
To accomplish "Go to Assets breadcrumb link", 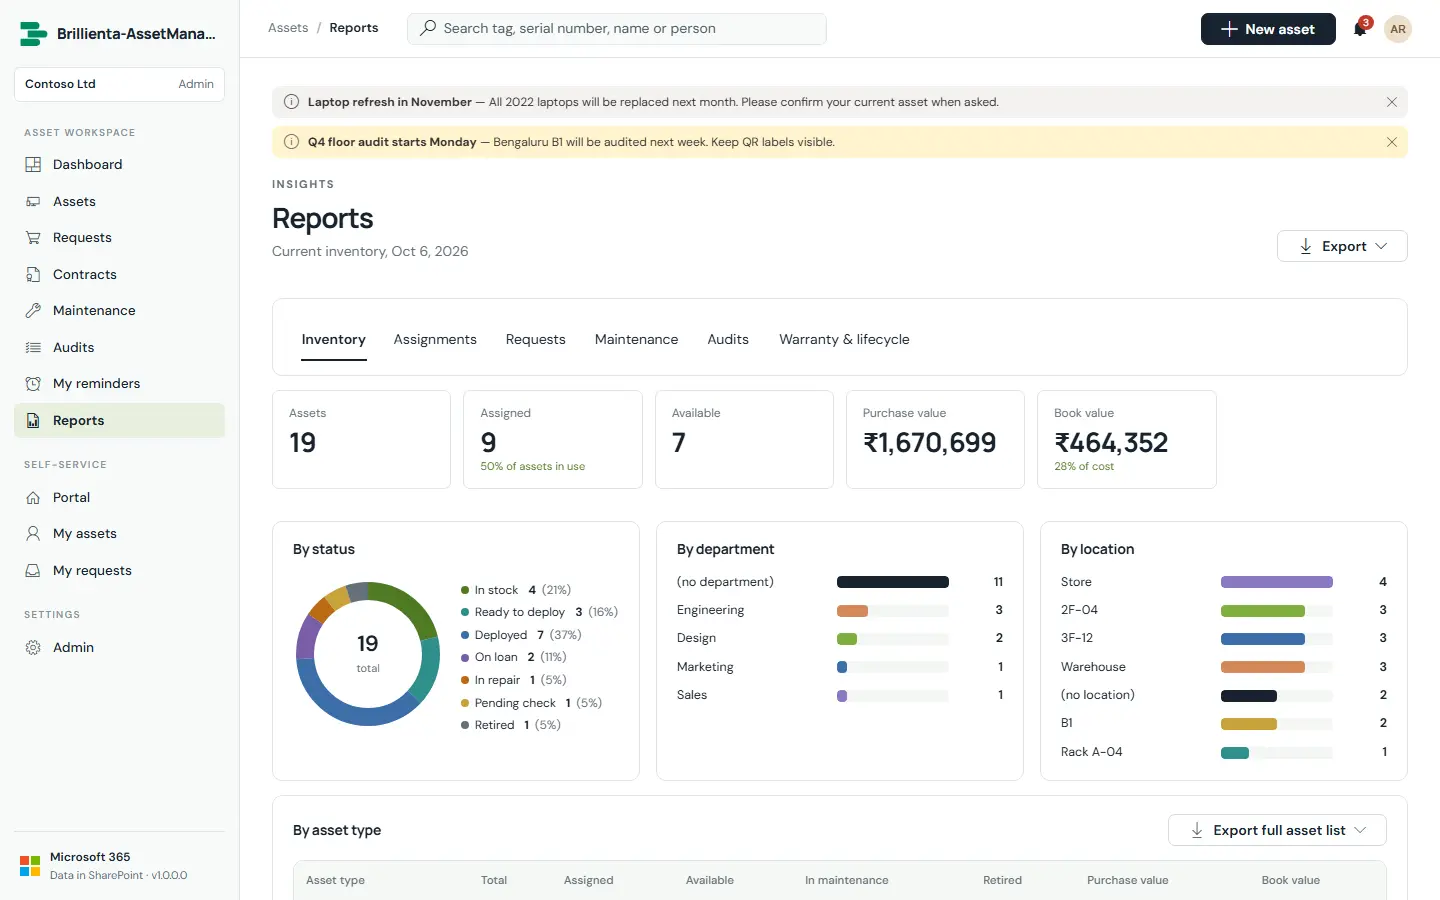I will (288, 28).
